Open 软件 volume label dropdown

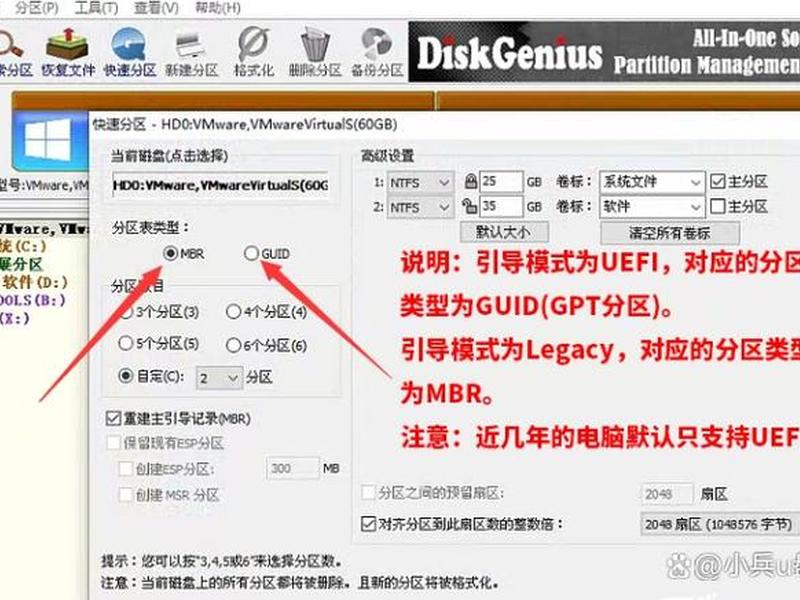[652, 207]
